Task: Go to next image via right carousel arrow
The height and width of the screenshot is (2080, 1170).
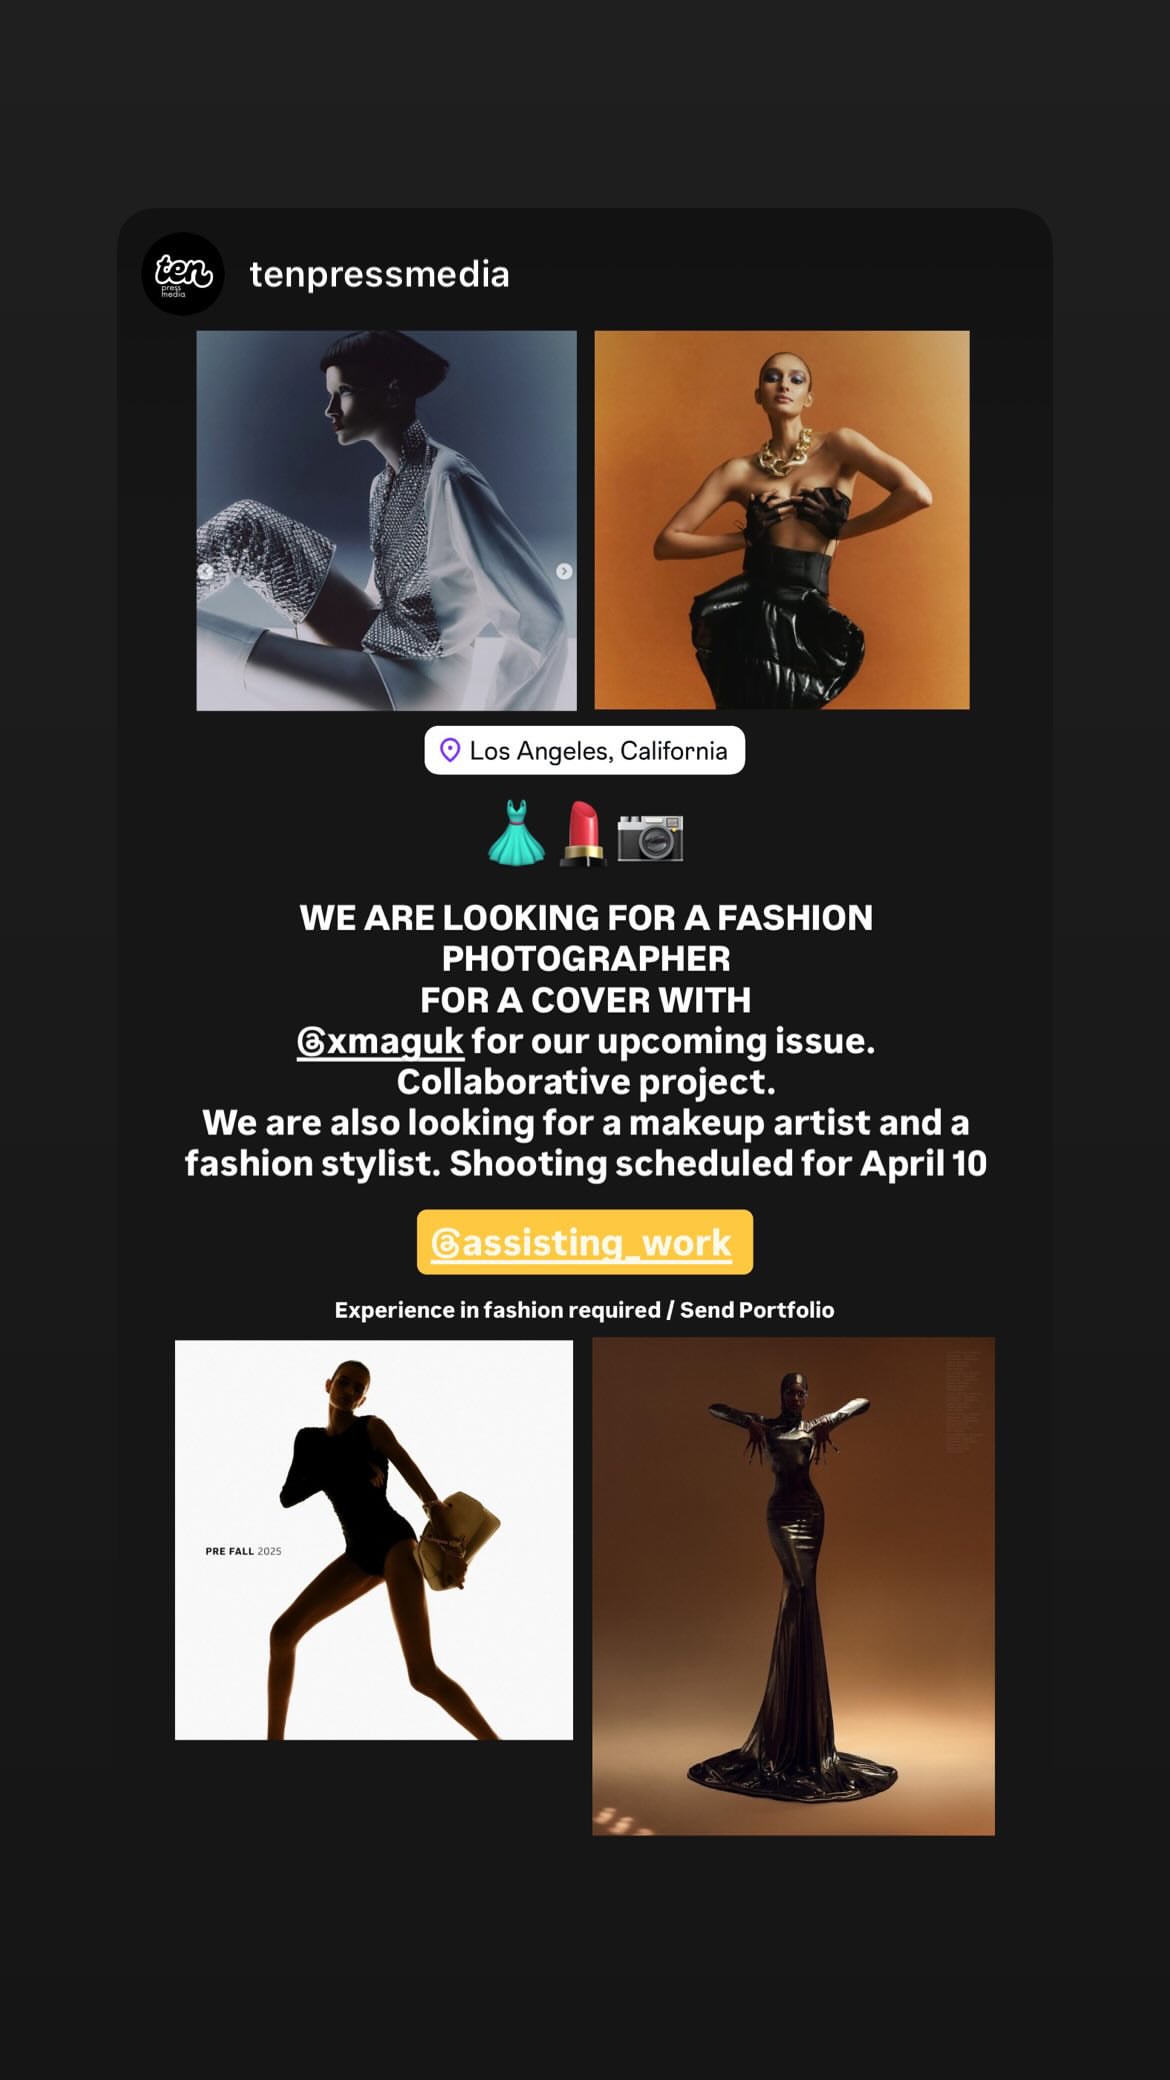Action: tap(564, 571)
